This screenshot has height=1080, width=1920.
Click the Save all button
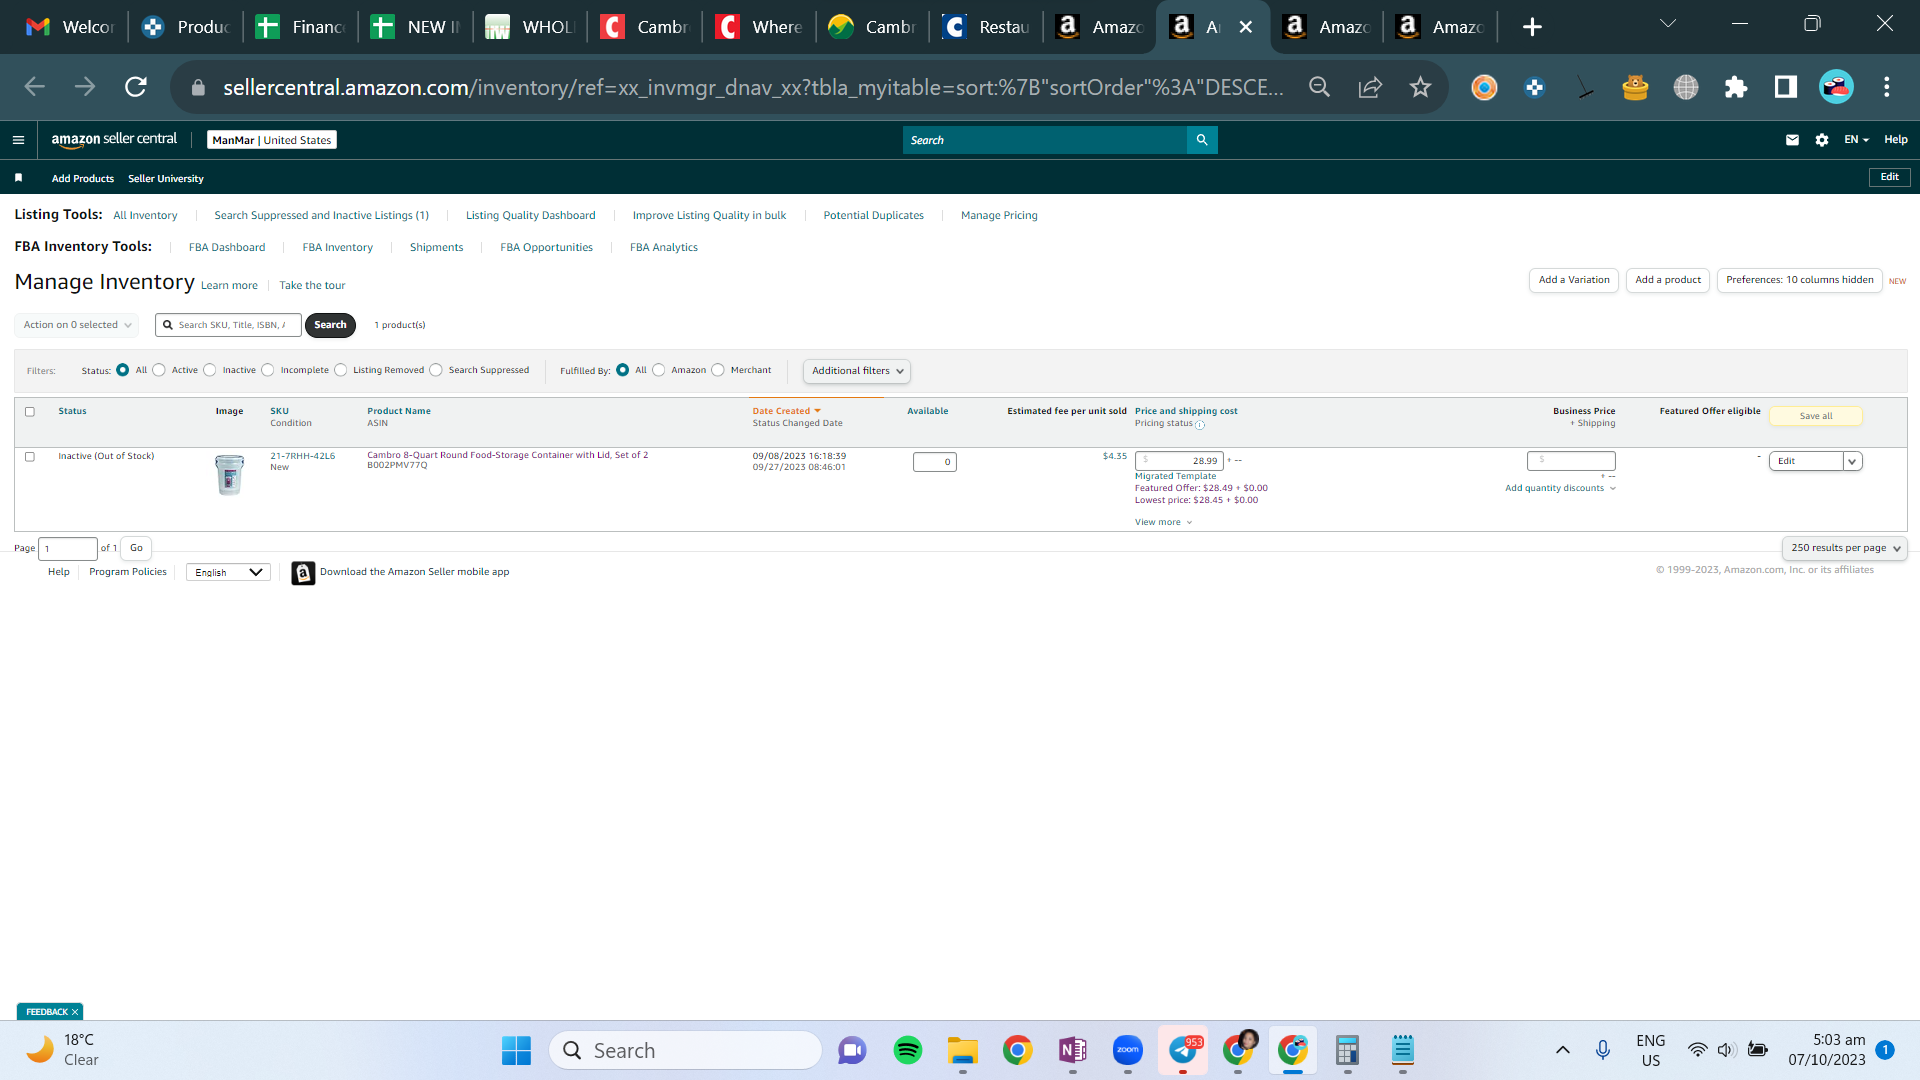coord(1816,416)
